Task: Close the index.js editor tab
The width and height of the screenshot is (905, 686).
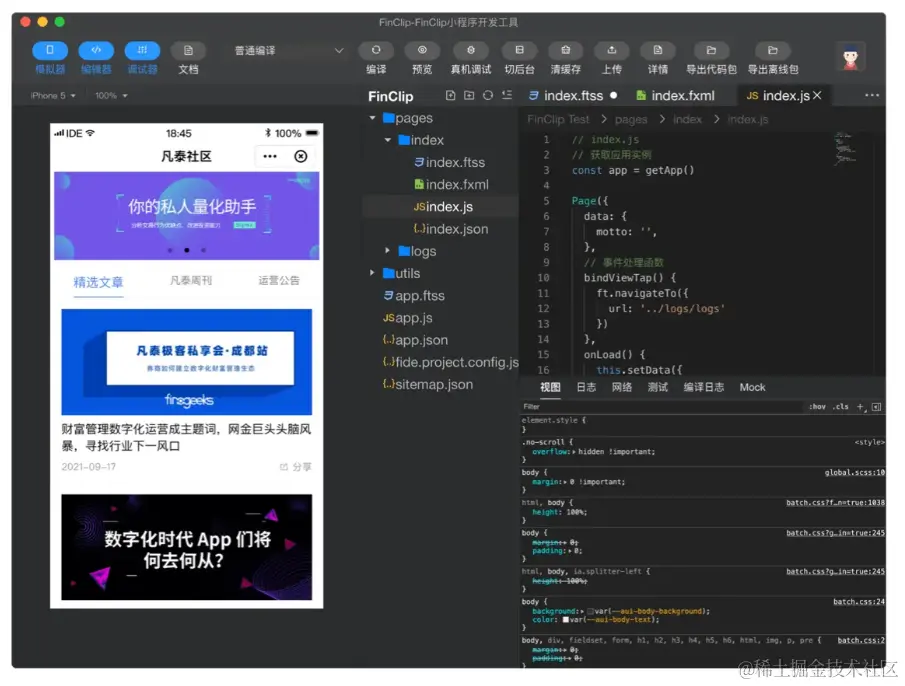Action: [817, 95]
